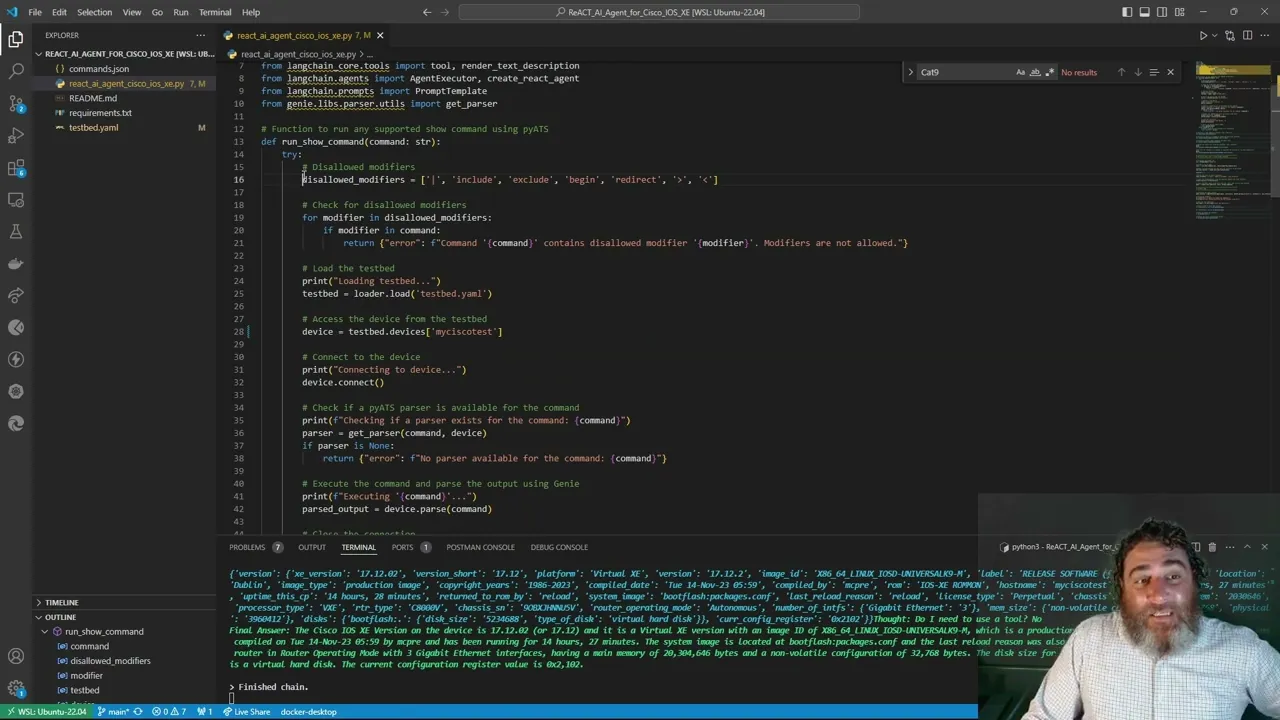Viewport: 1280px width, 720px height.
Task: Toggle Find in Selection option
Action: [1154, 72]
